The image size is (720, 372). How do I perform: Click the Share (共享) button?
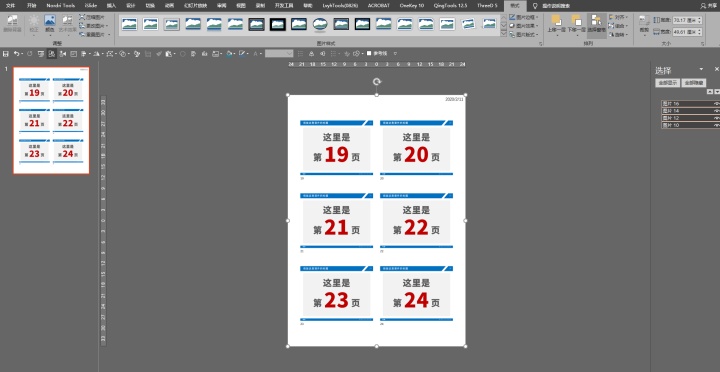click(x=709, y=6)
